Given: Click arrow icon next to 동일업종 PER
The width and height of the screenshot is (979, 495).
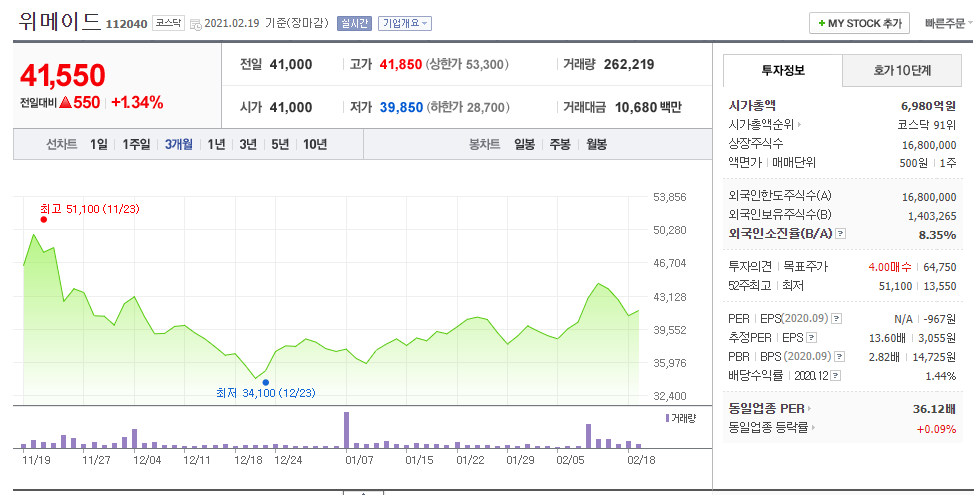Looking at the screenshot, I should [809, 409].
